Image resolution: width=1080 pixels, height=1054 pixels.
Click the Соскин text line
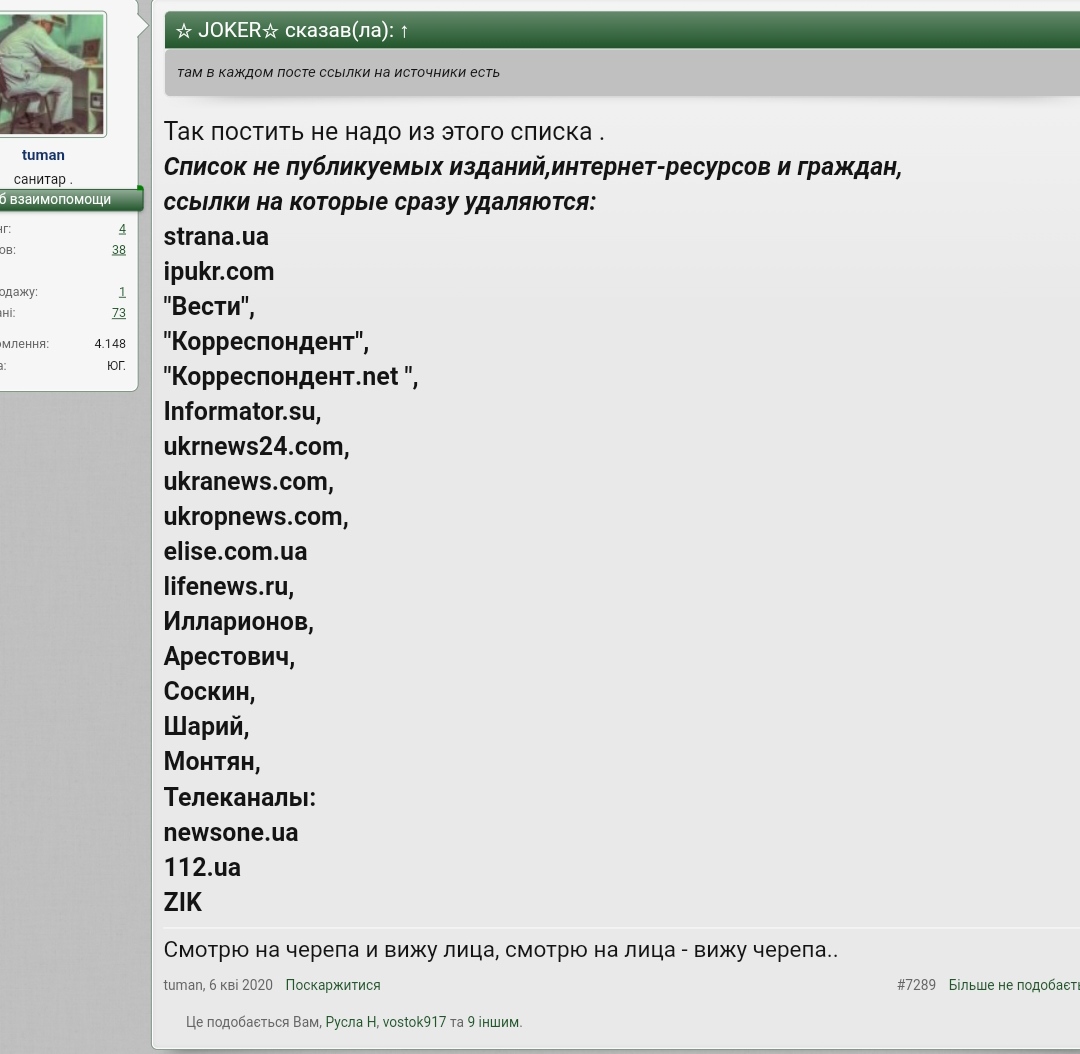click(x=209, y=692)
